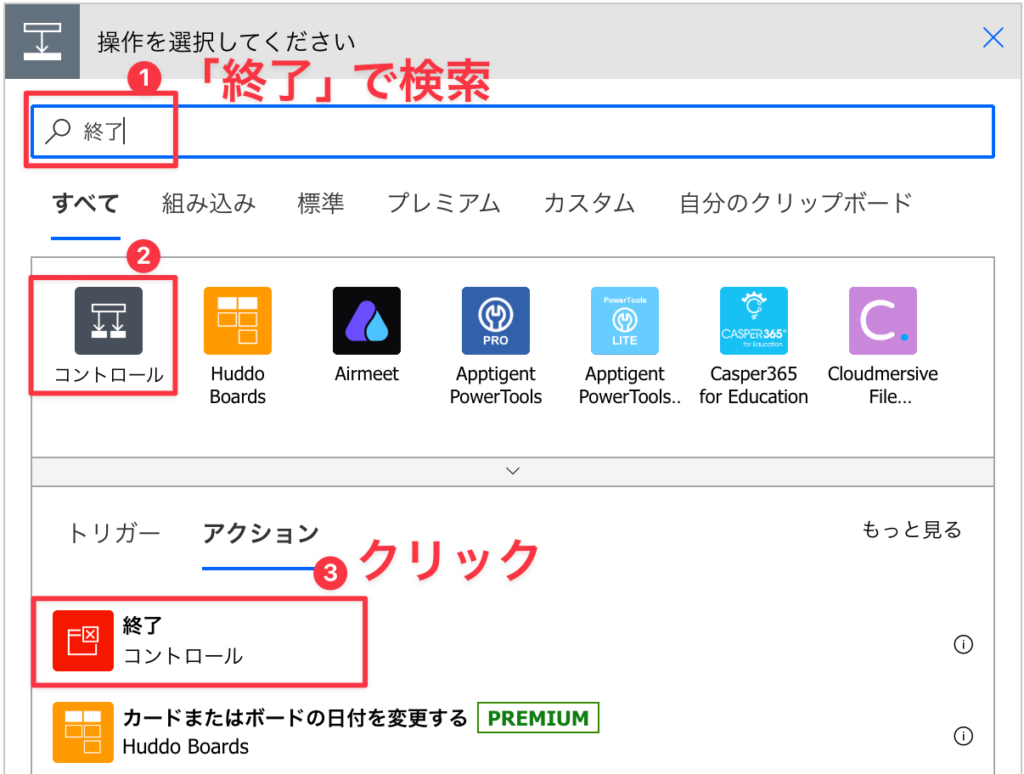Select Apptigent PowerTools LITE connector
The image size is (1024, 774).
625,321
